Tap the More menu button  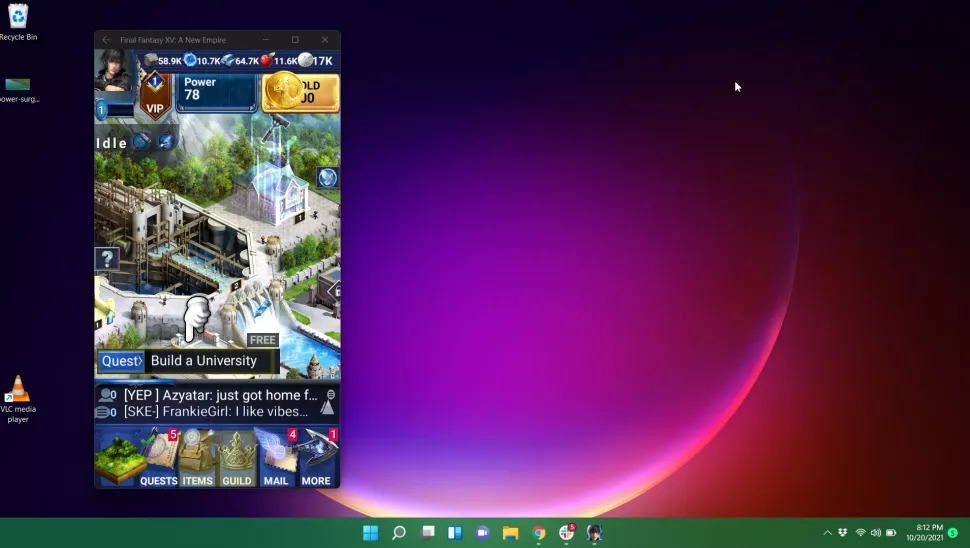[x=317, y=460]
